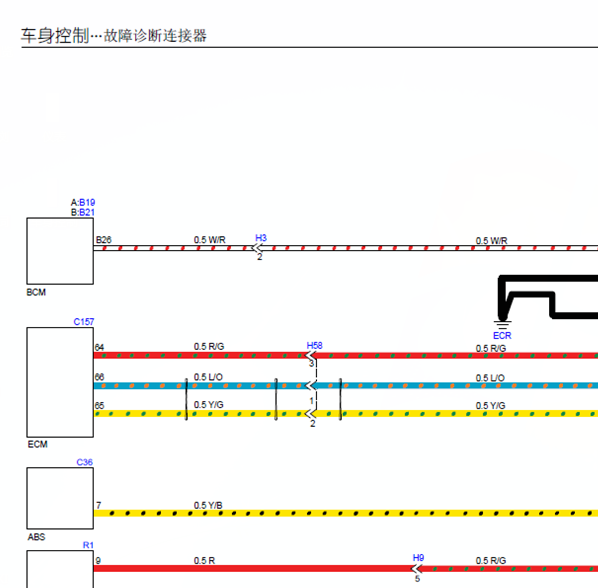This screenshot has width=598, height=588.
Task: Click the 0.5 R wire label
Action: point(204,561)
